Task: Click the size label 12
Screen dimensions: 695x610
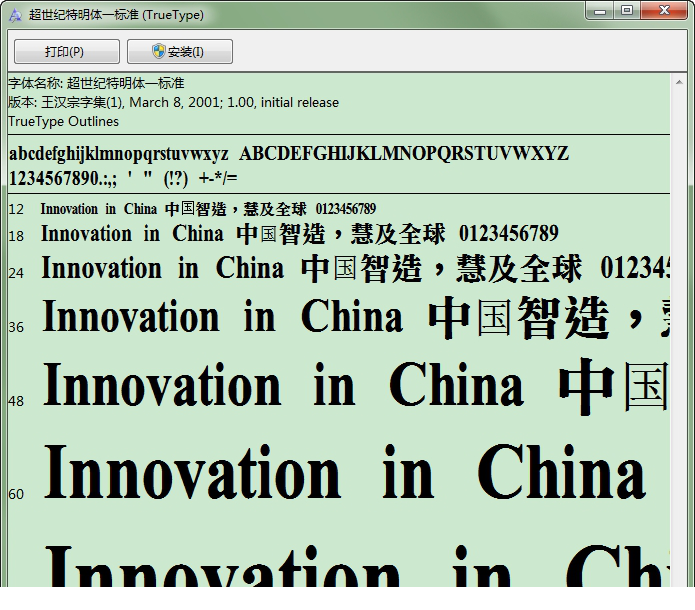Action: [16, 209]
